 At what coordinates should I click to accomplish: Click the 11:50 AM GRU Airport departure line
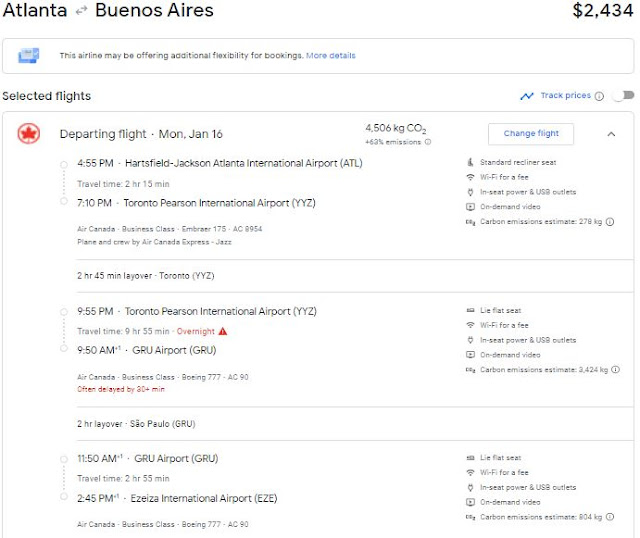(x=148, y=459)
